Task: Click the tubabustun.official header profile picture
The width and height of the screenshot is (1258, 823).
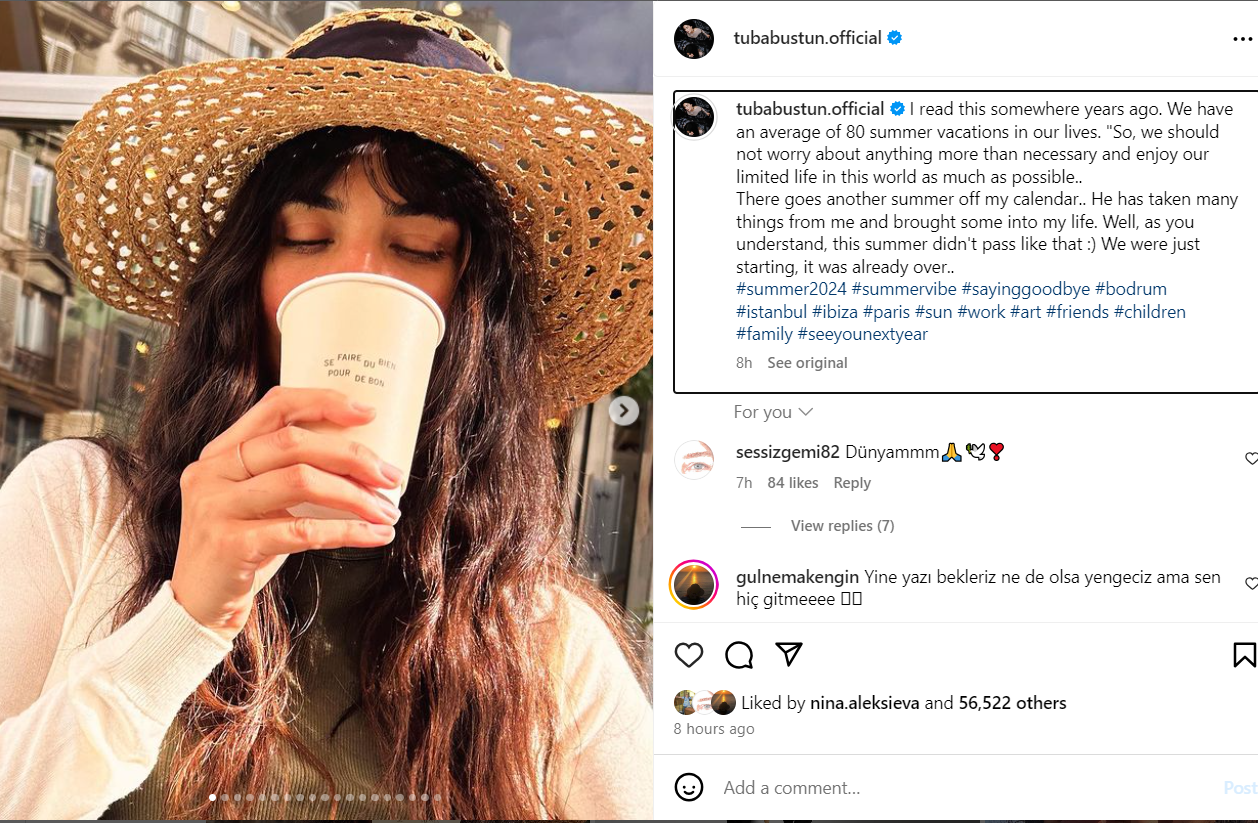Action: point(694,38)
